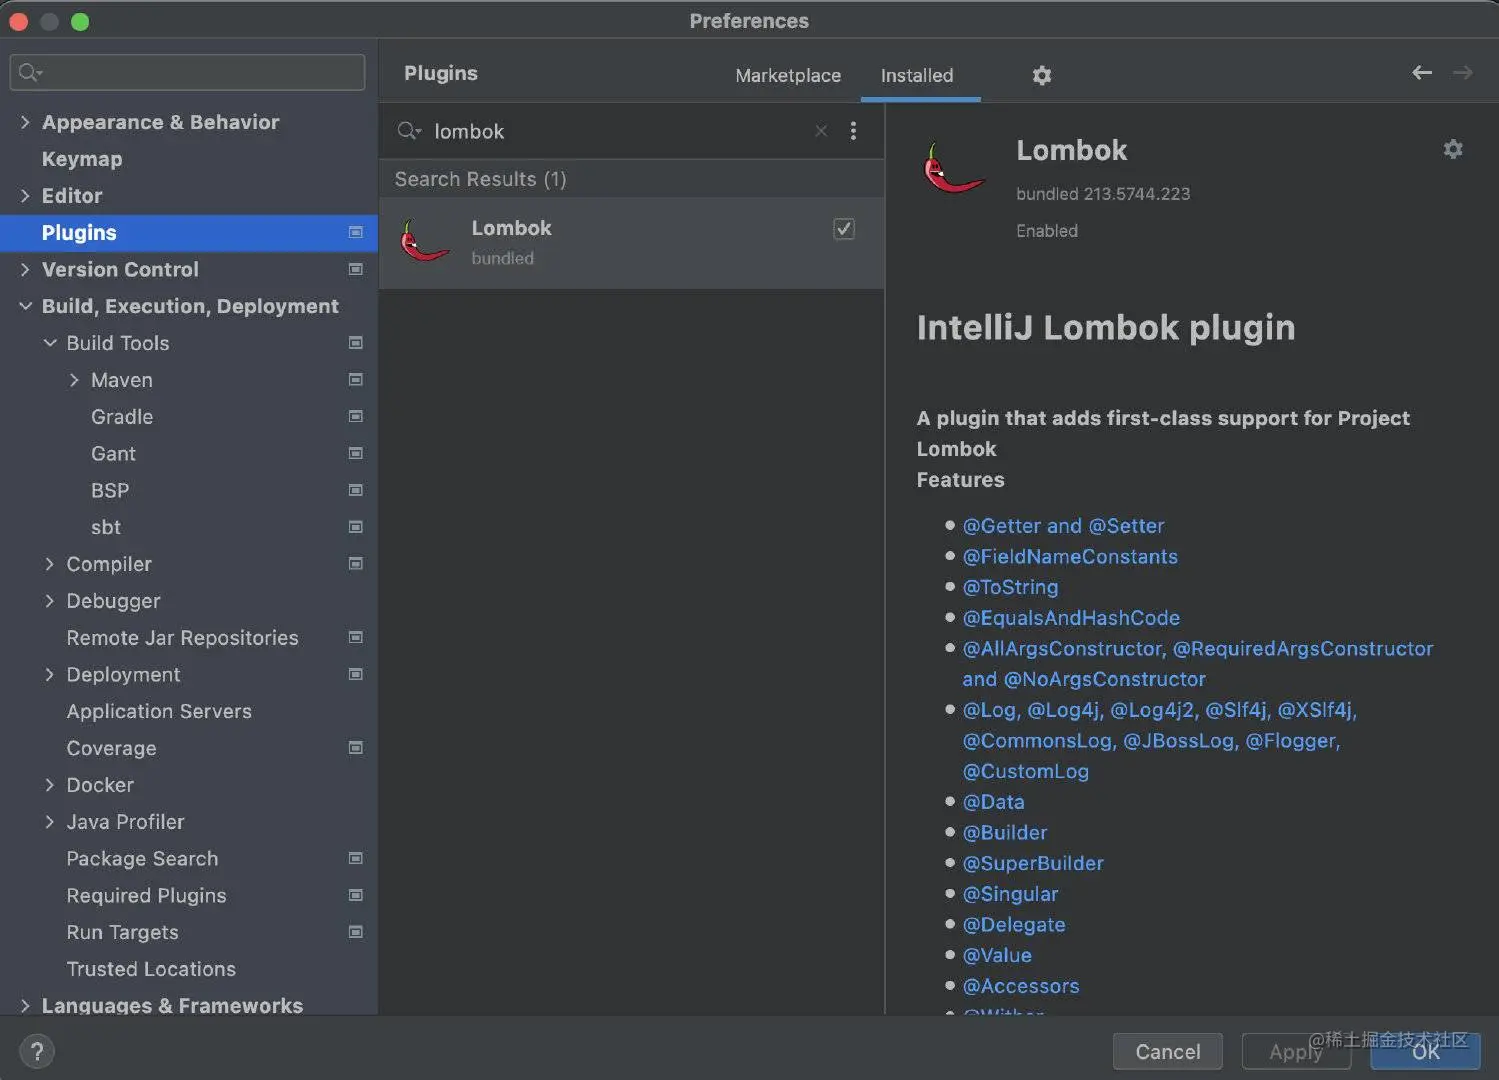Open the @Accessors link
The width and height of the screenshot is (1499, 1080).
[1021, 986]
